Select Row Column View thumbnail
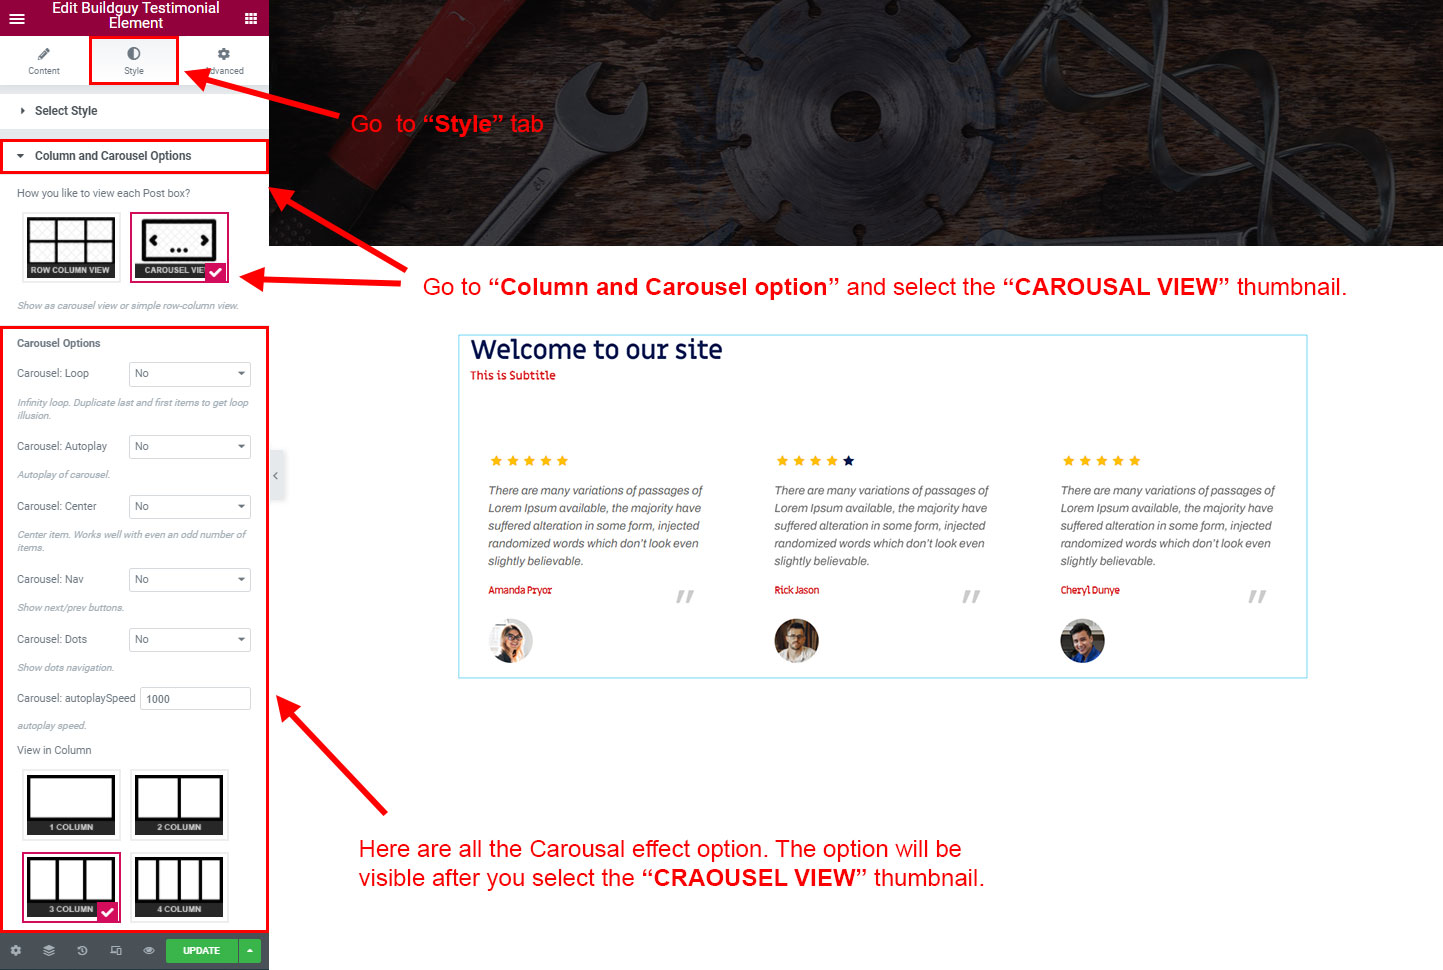The image size is (1443, 970). [x=71, y=247]
